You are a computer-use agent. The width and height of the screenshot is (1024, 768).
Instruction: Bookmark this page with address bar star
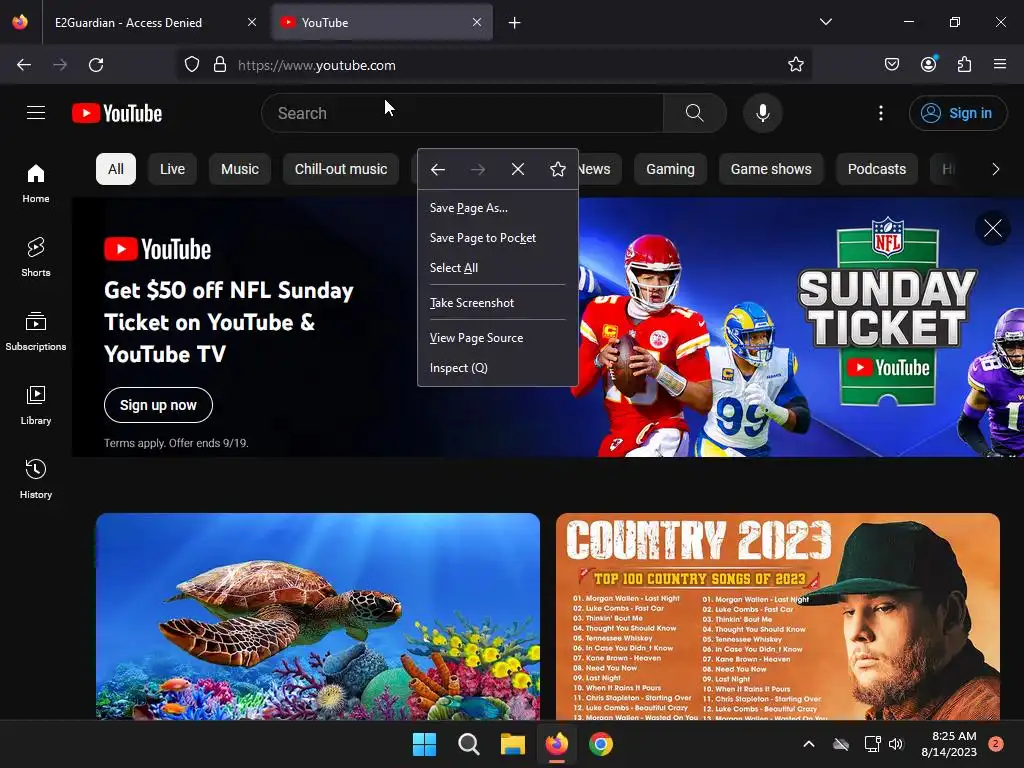pyautogui.click(x=795, y=65)
